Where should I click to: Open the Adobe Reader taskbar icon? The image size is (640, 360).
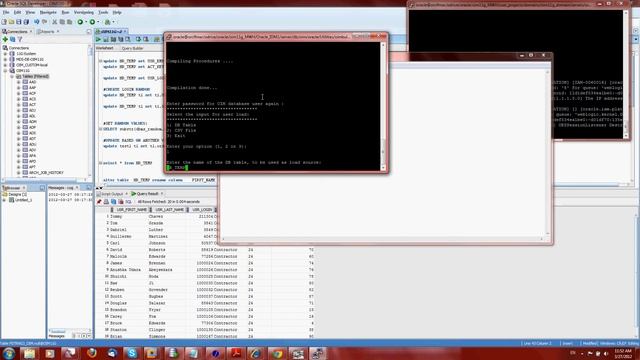(x=236, y=353)
